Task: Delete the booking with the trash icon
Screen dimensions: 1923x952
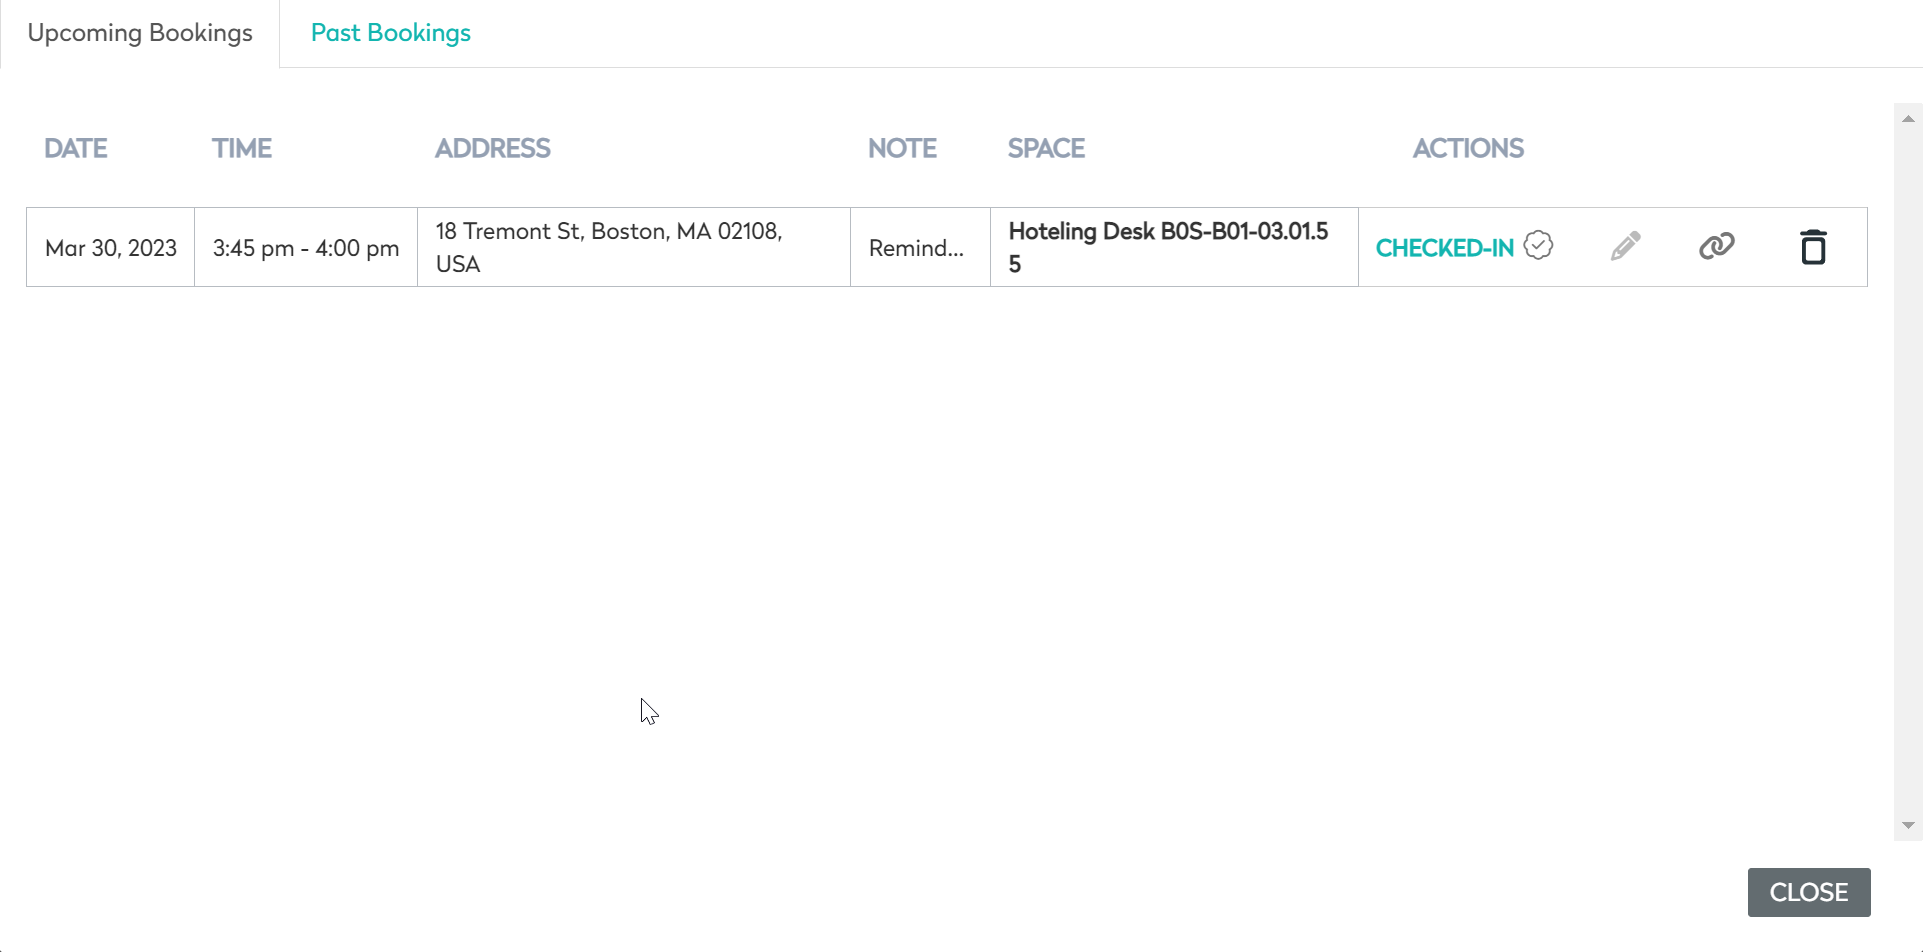Action: pos(1813,247)
